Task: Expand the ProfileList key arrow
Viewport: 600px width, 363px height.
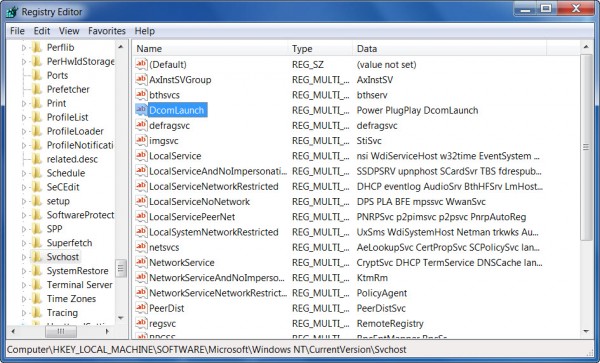Action: (24, 117)
